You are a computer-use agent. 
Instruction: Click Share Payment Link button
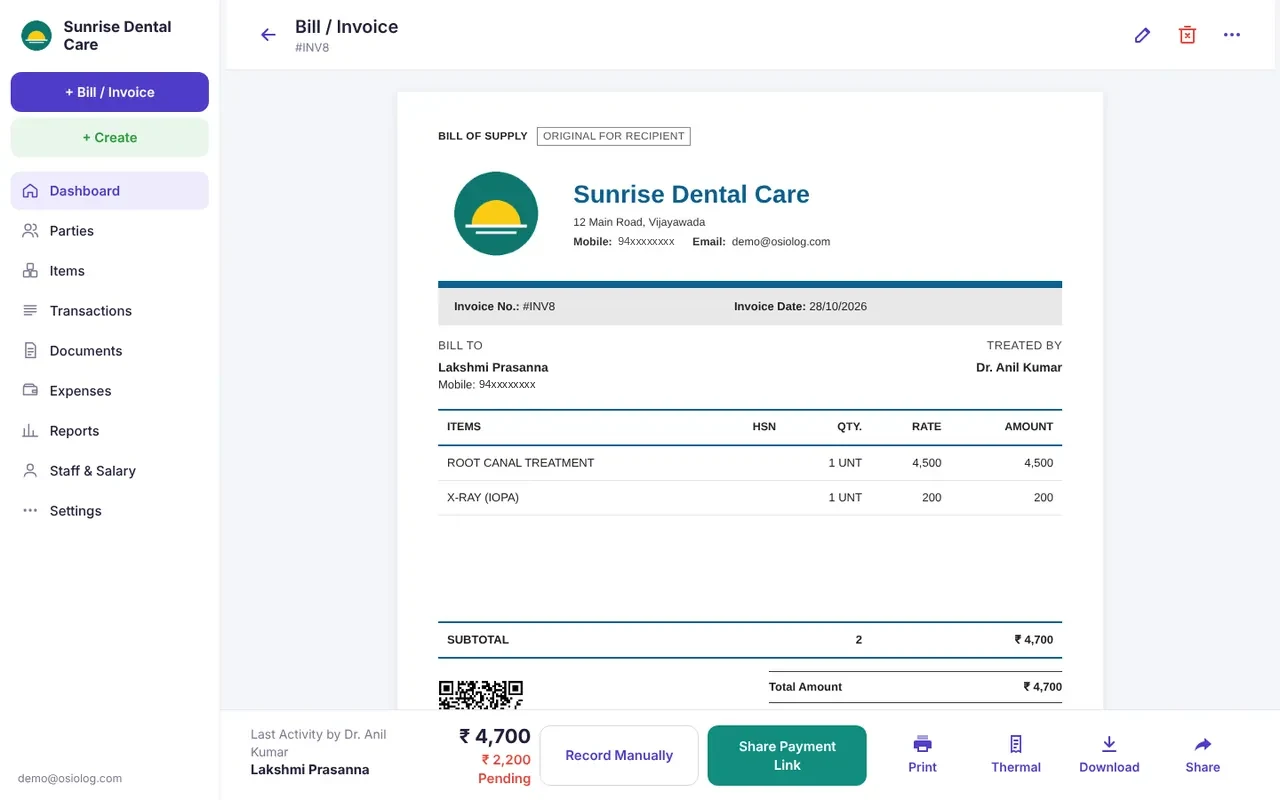pyautogui.click(x=787, y=755)
